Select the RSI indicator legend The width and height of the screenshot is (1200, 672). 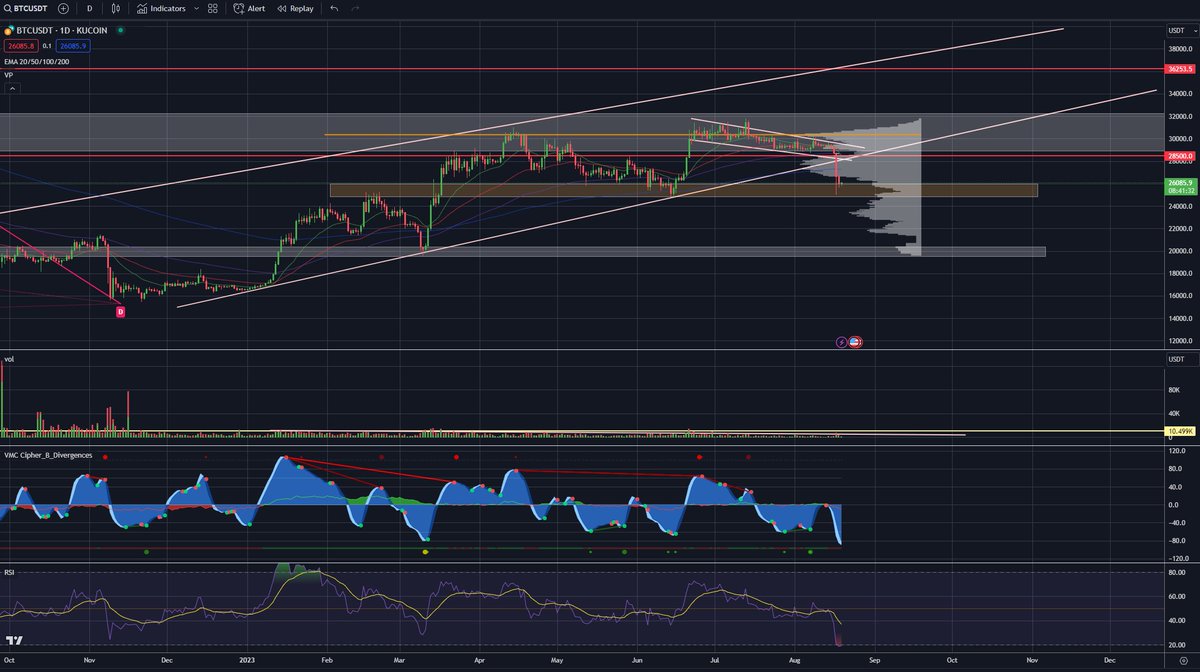coord(8,575)
